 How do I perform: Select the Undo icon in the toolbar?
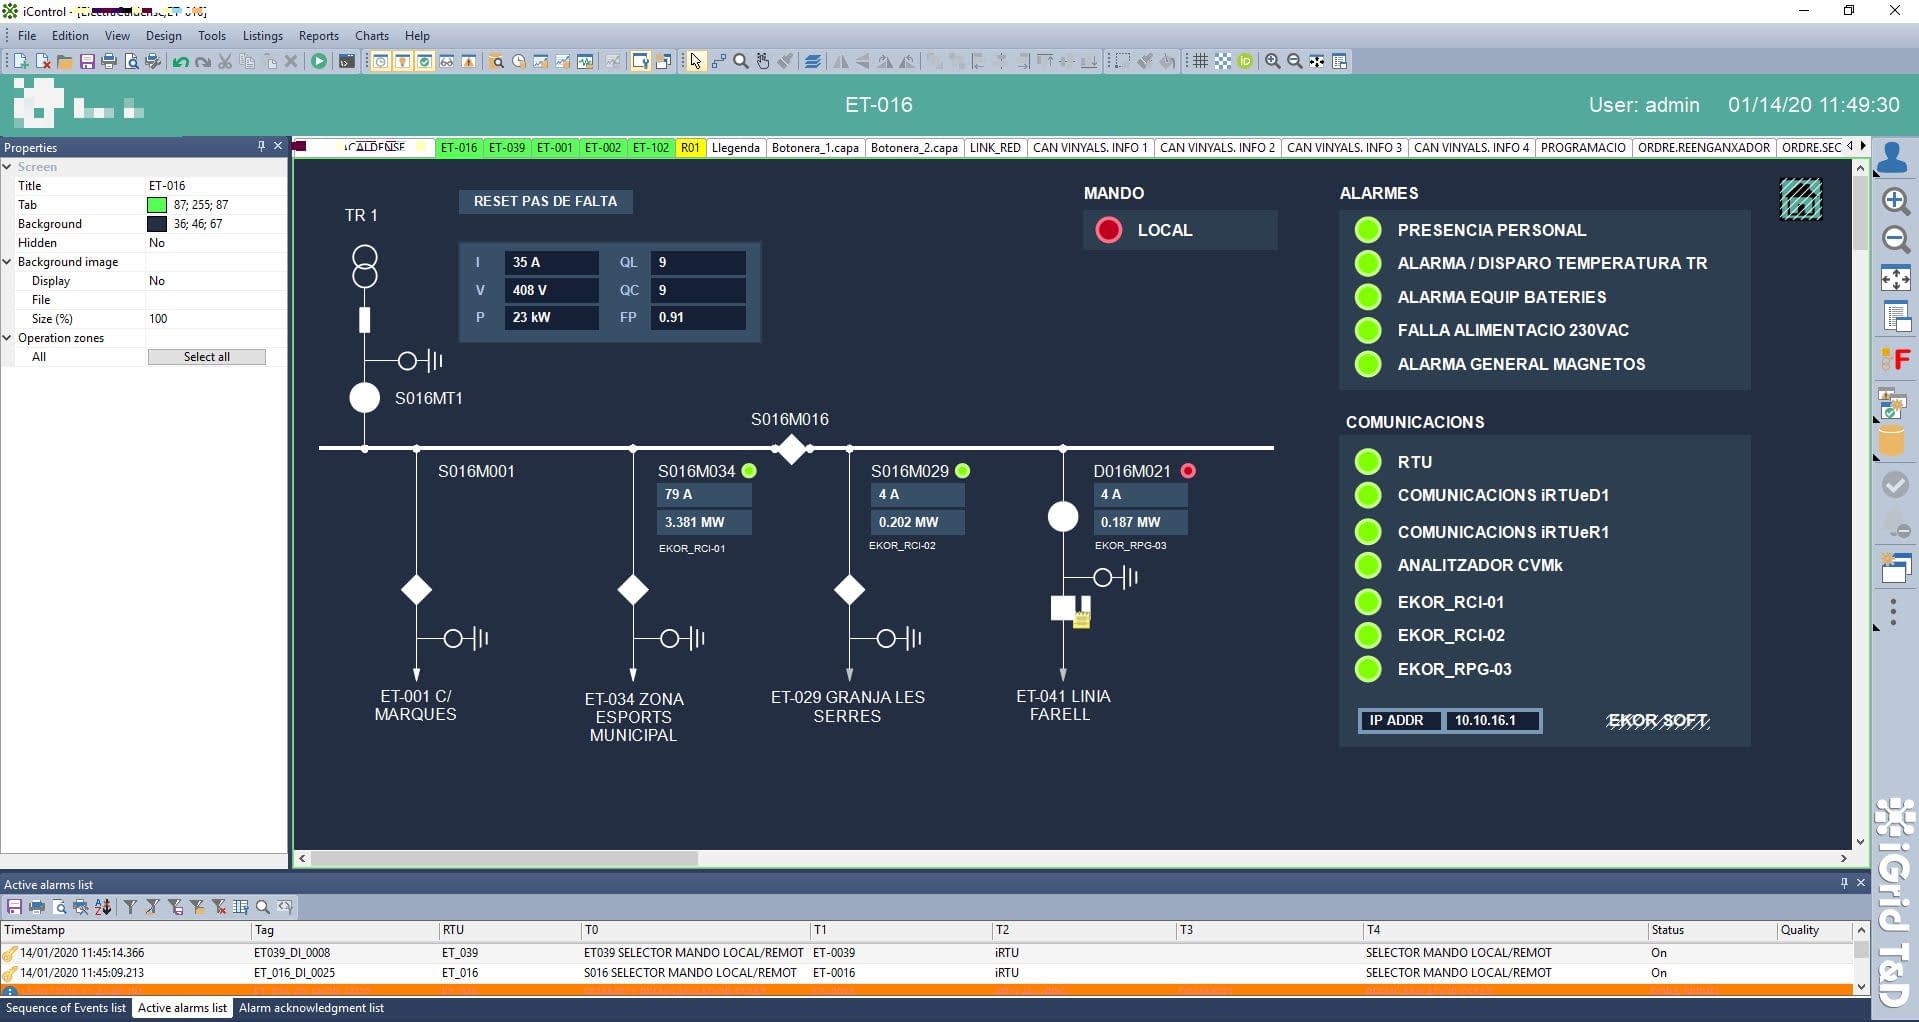(x=179, y=61)
